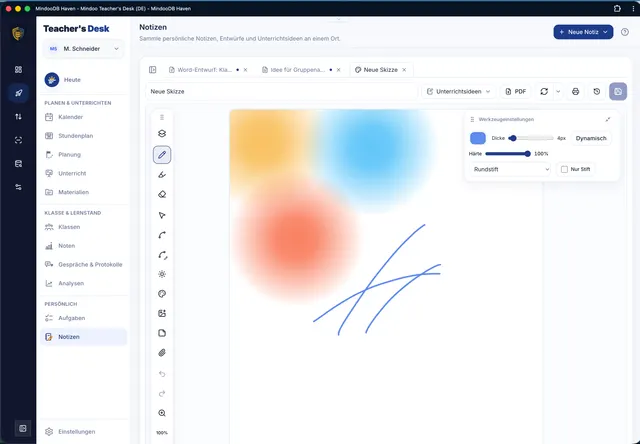This screenshot has width=640, height=444.
Task: Choose the pointer selection tool
Action: click(162, 215)
